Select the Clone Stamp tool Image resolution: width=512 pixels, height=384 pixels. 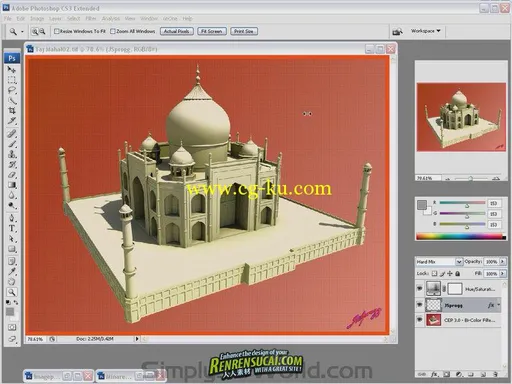tap(12, 154)
